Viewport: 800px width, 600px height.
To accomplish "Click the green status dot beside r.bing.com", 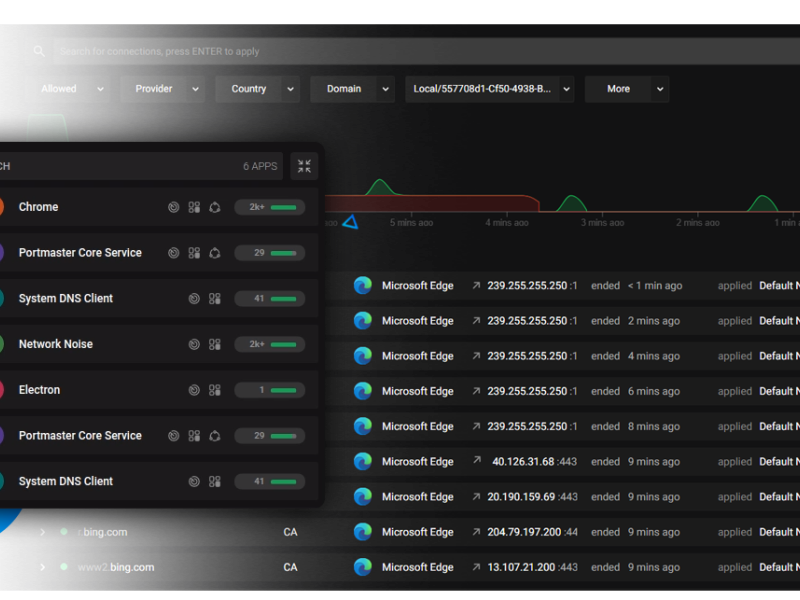I will point(64,532).
